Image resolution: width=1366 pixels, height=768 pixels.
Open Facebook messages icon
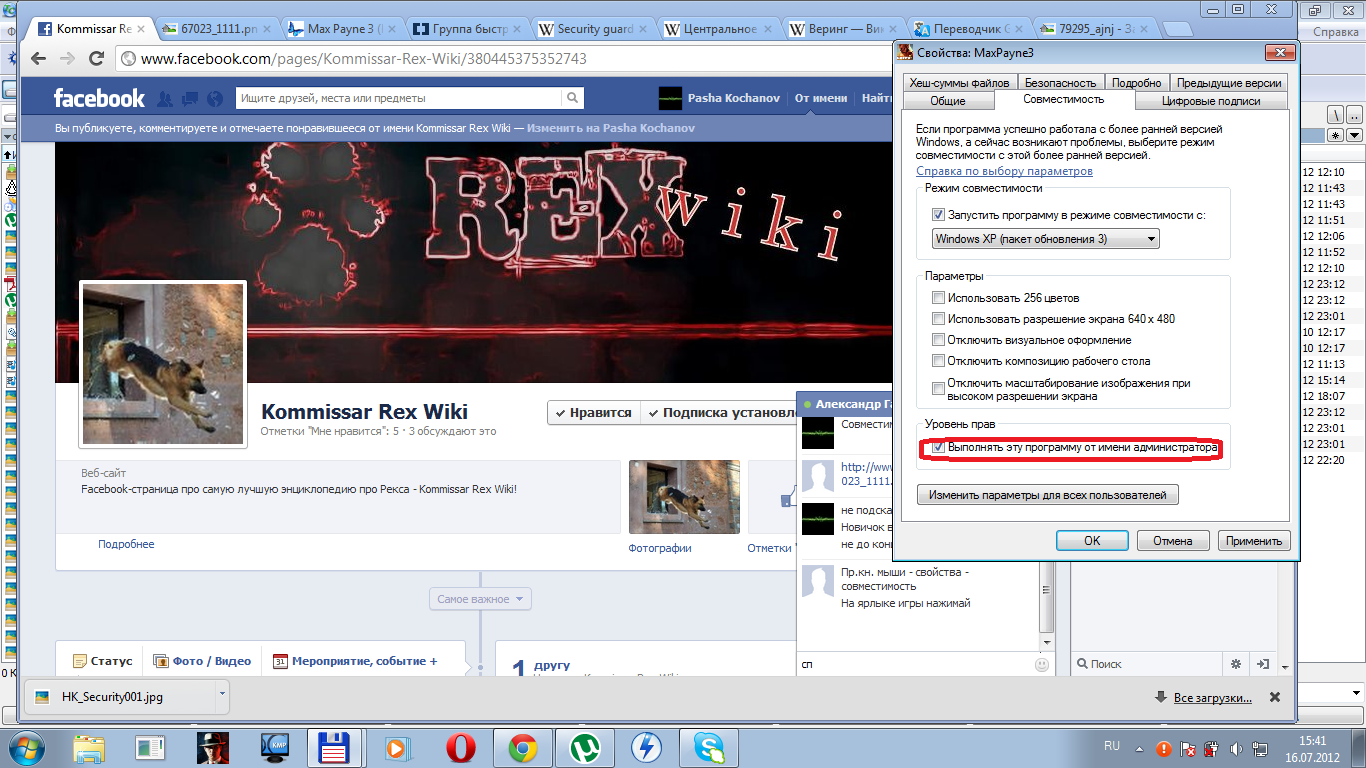click(x=190, y=98)
